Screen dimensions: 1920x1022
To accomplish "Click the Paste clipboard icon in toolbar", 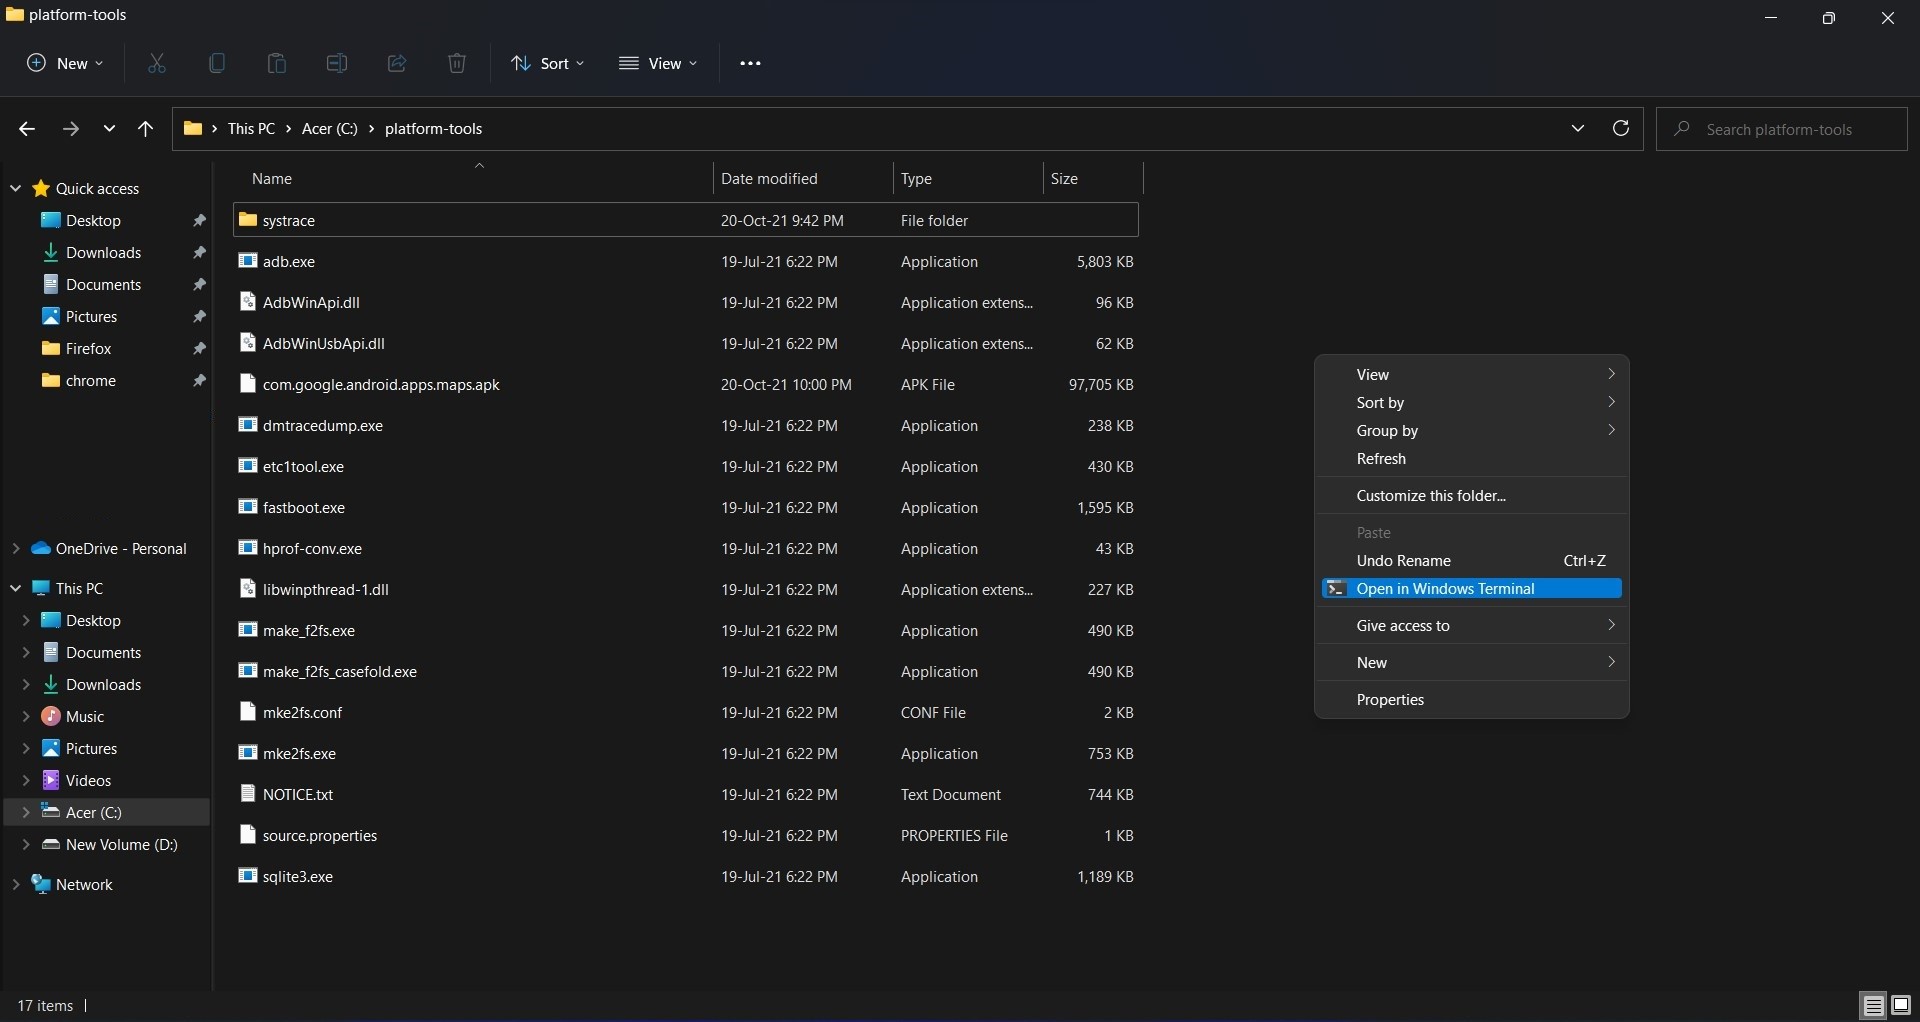I will pos(277,64).
